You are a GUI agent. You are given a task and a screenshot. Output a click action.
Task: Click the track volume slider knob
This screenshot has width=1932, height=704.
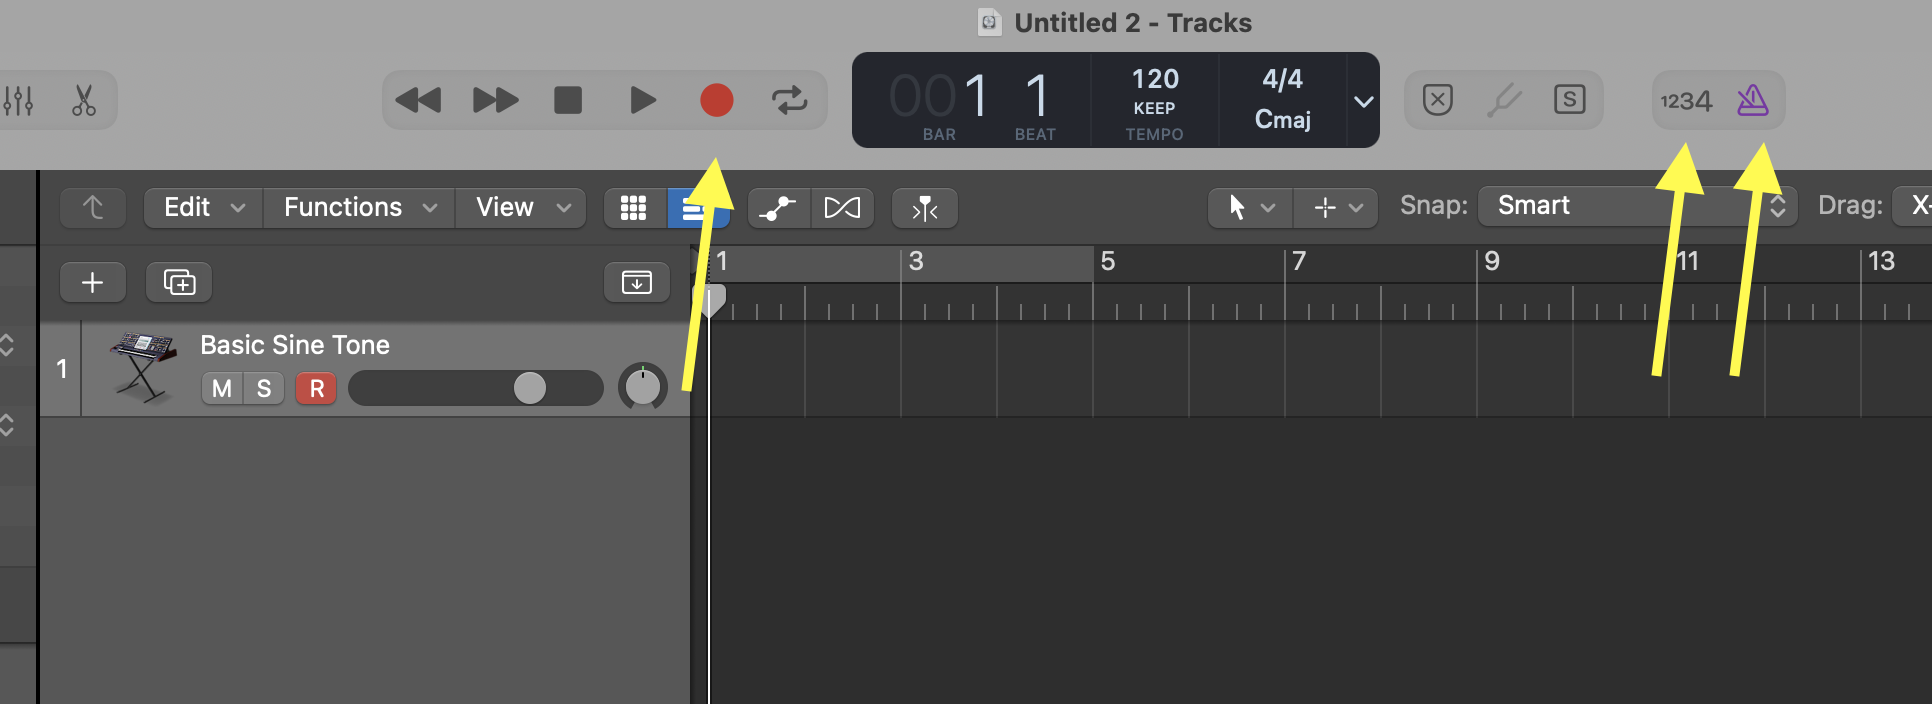click(530, 388)
